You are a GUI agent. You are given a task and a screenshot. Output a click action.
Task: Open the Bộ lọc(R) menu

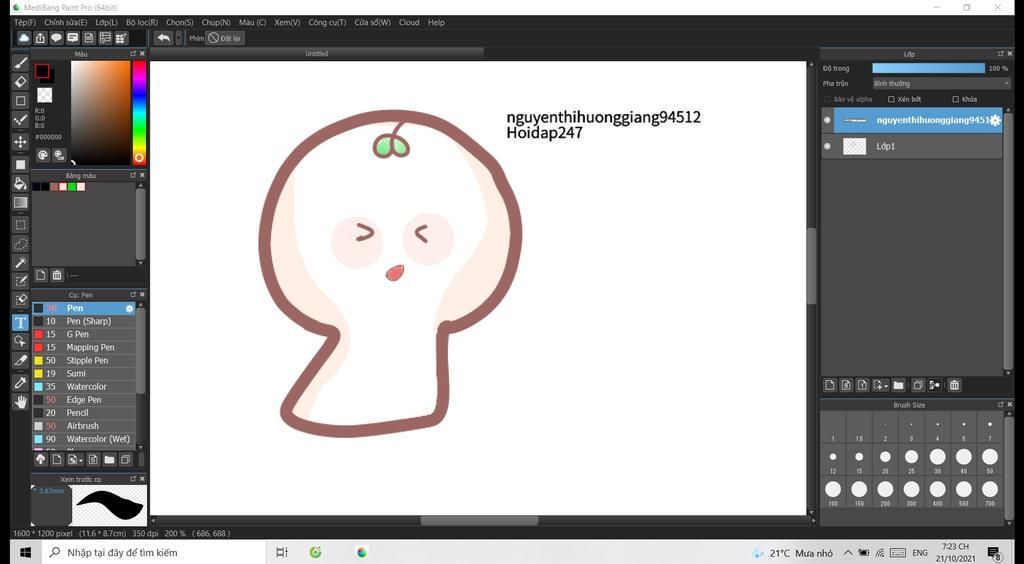(142, 22)
